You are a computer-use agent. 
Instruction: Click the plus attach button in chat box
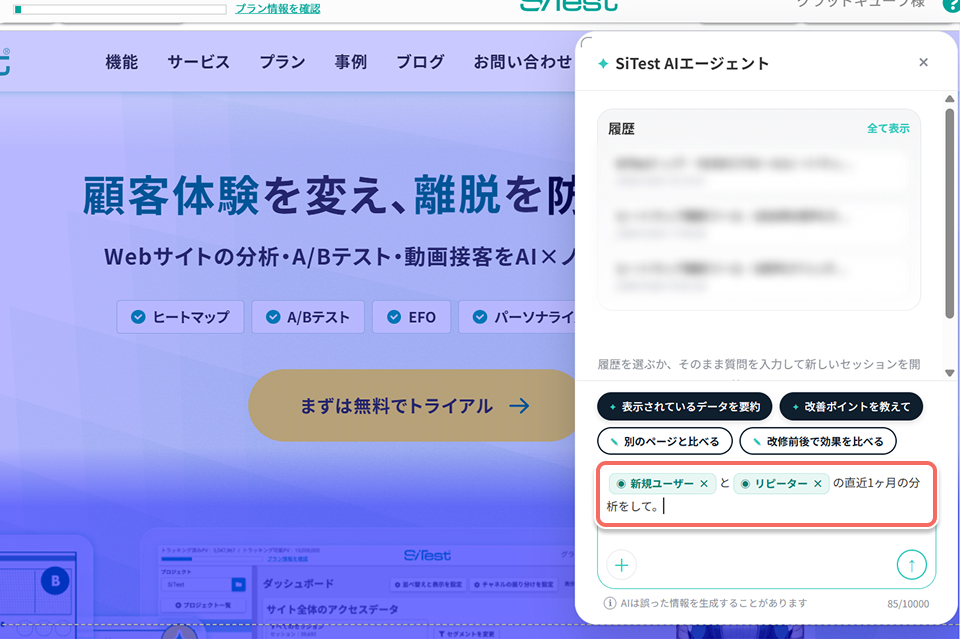(x=621, y=565)
